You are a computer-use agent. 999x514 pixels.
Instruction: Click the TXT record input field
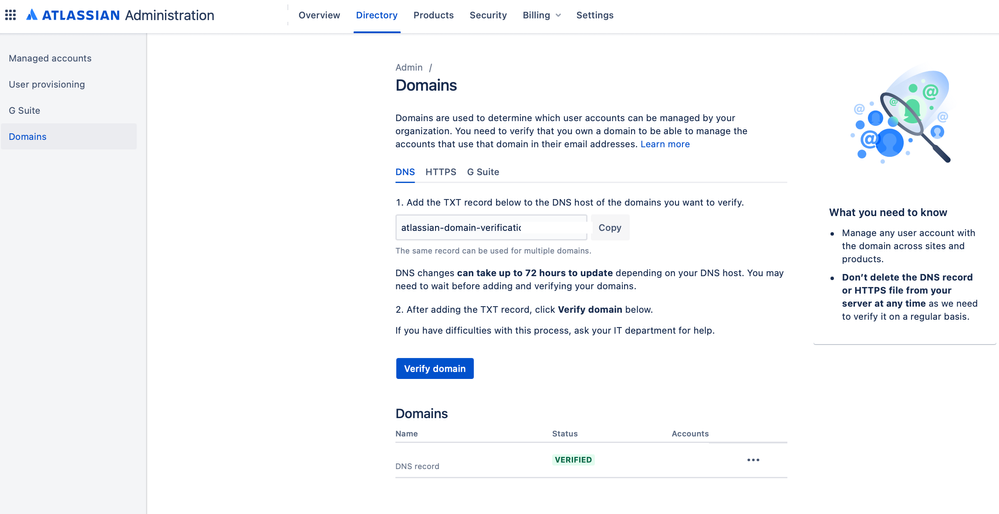coord(491,227)
